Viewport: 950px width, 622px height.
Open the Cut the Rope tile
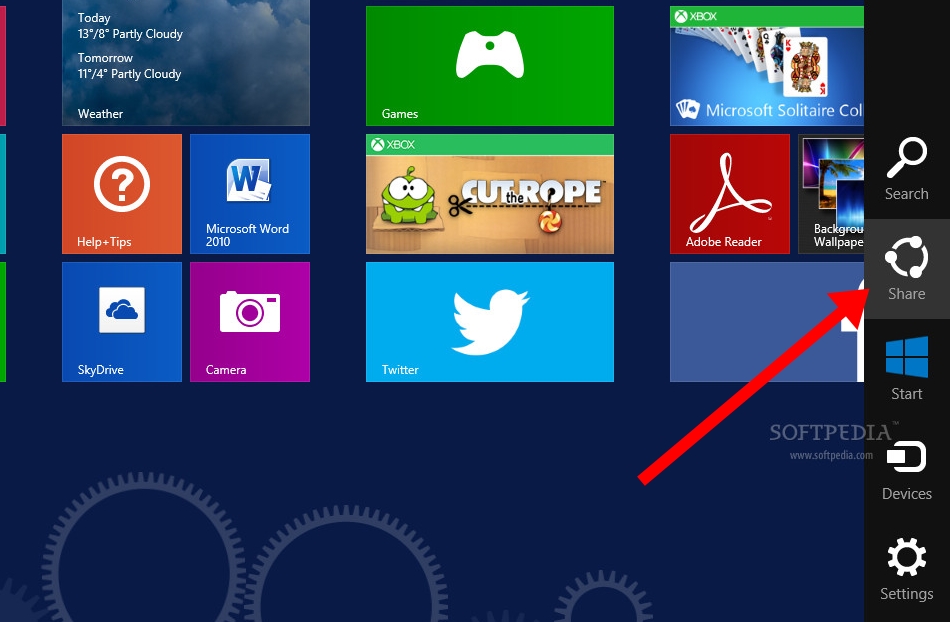point(490,194)
